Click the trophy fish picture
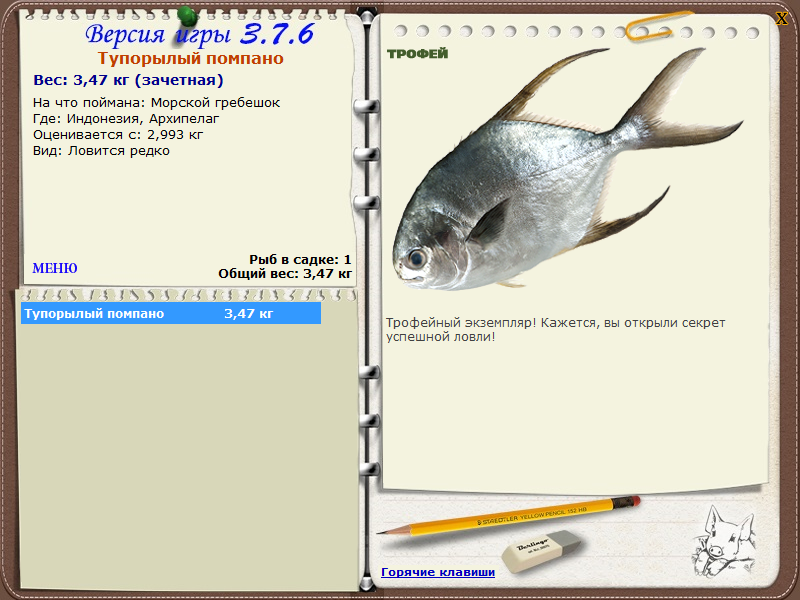 point(567,169)
